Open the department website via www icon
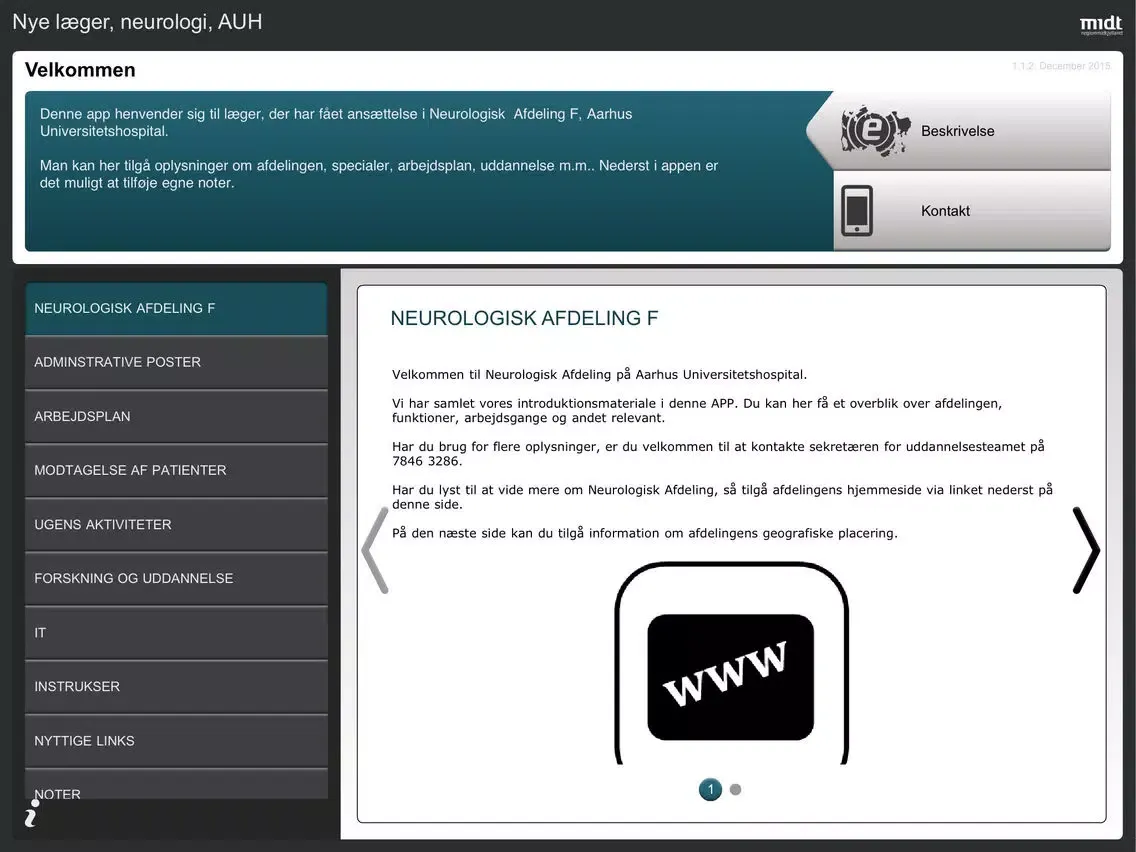Image resolution: width=1136 pixels, height=852 pixels. tap(731, 664)
